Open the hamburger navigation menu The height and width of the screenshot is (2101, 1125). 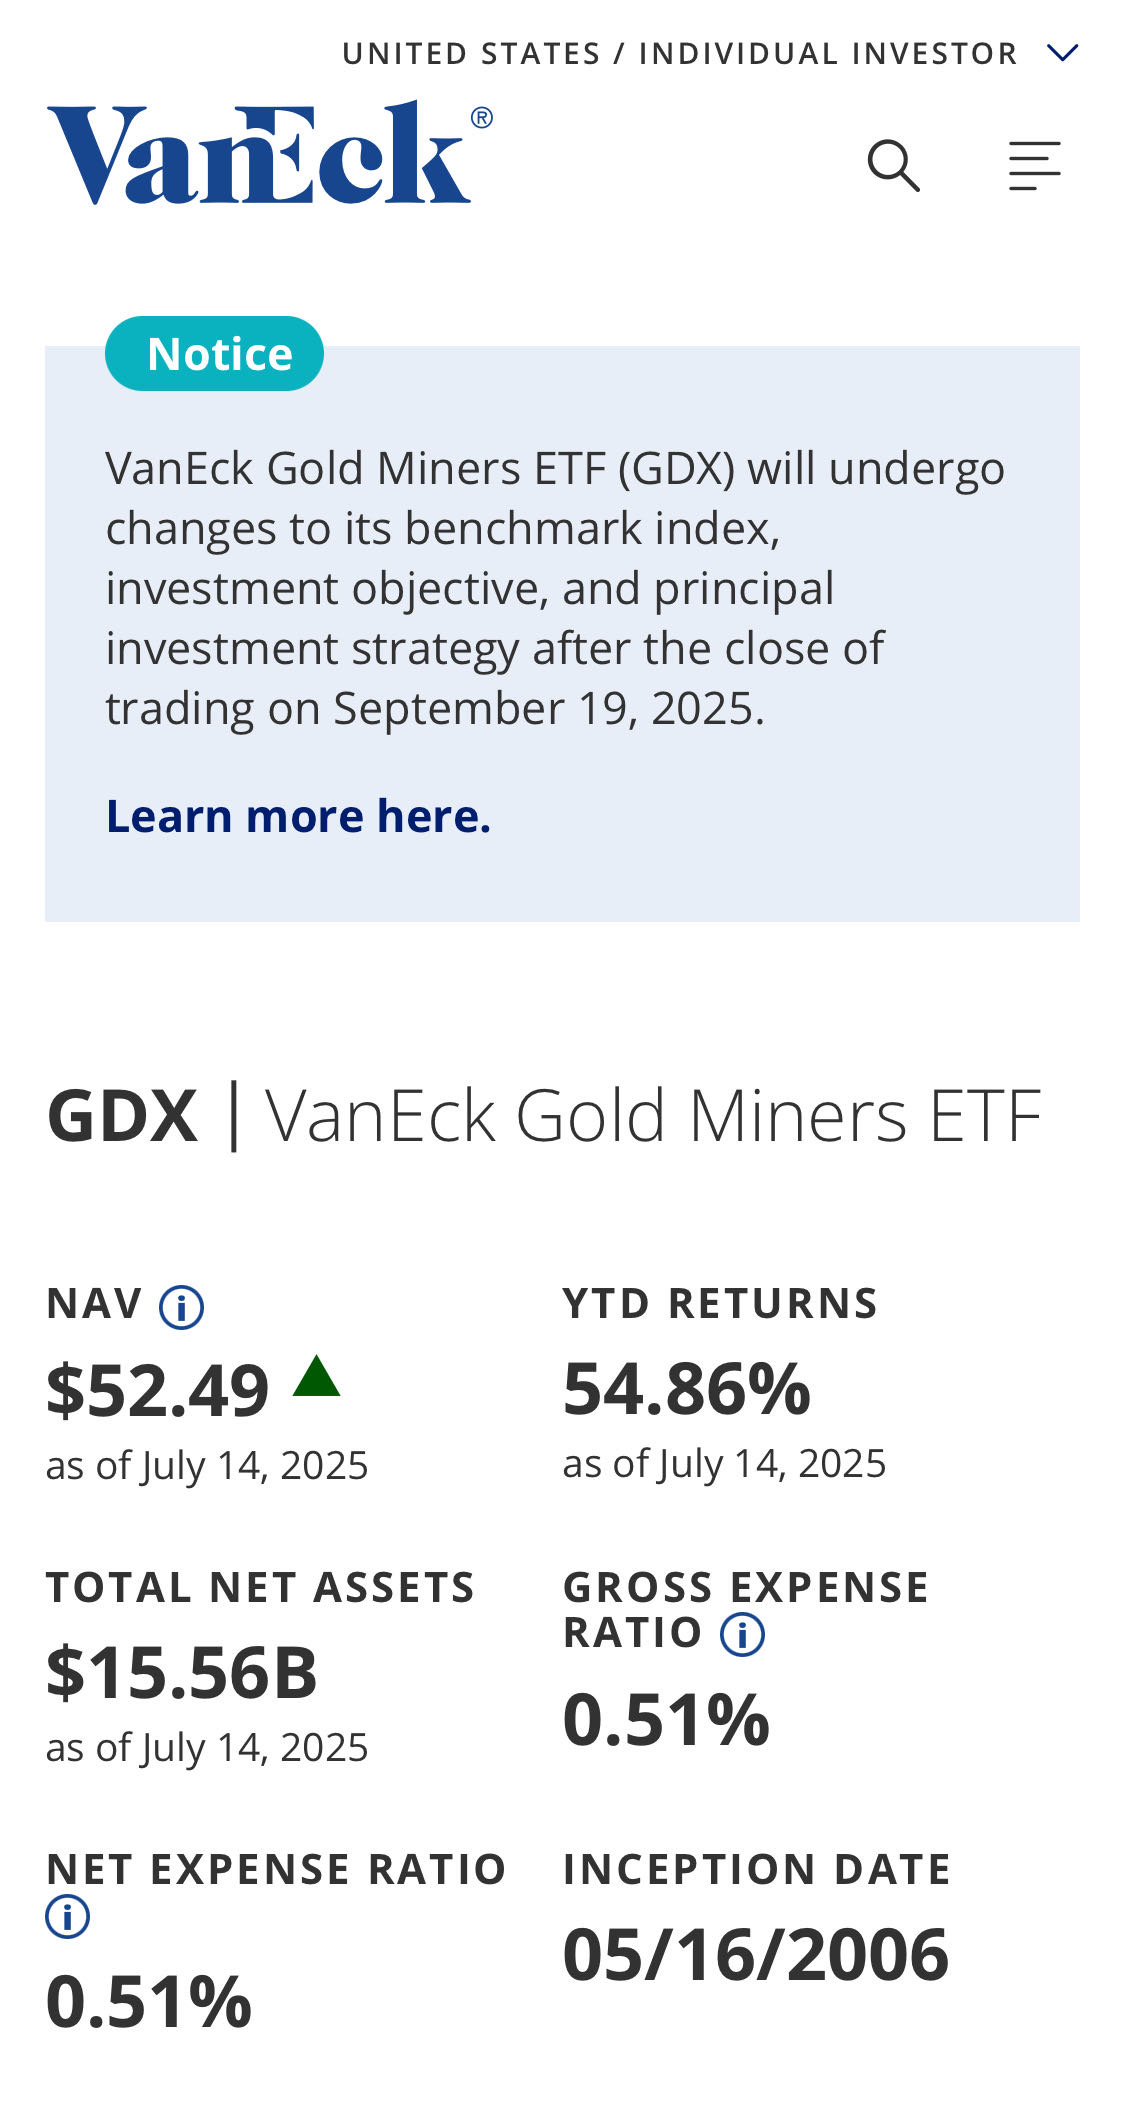pos(1034,165)
